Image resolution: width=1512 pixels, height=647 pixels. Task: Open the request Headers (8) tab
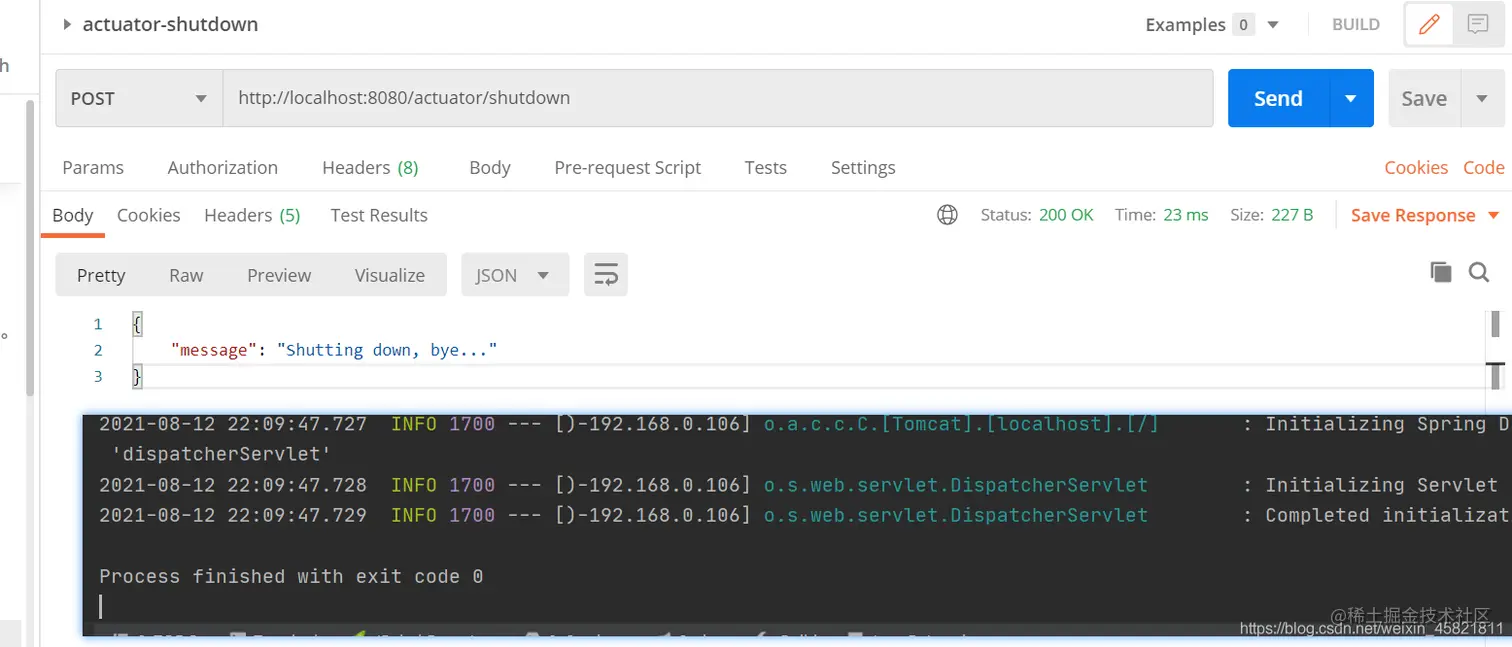tap(370, 168)
